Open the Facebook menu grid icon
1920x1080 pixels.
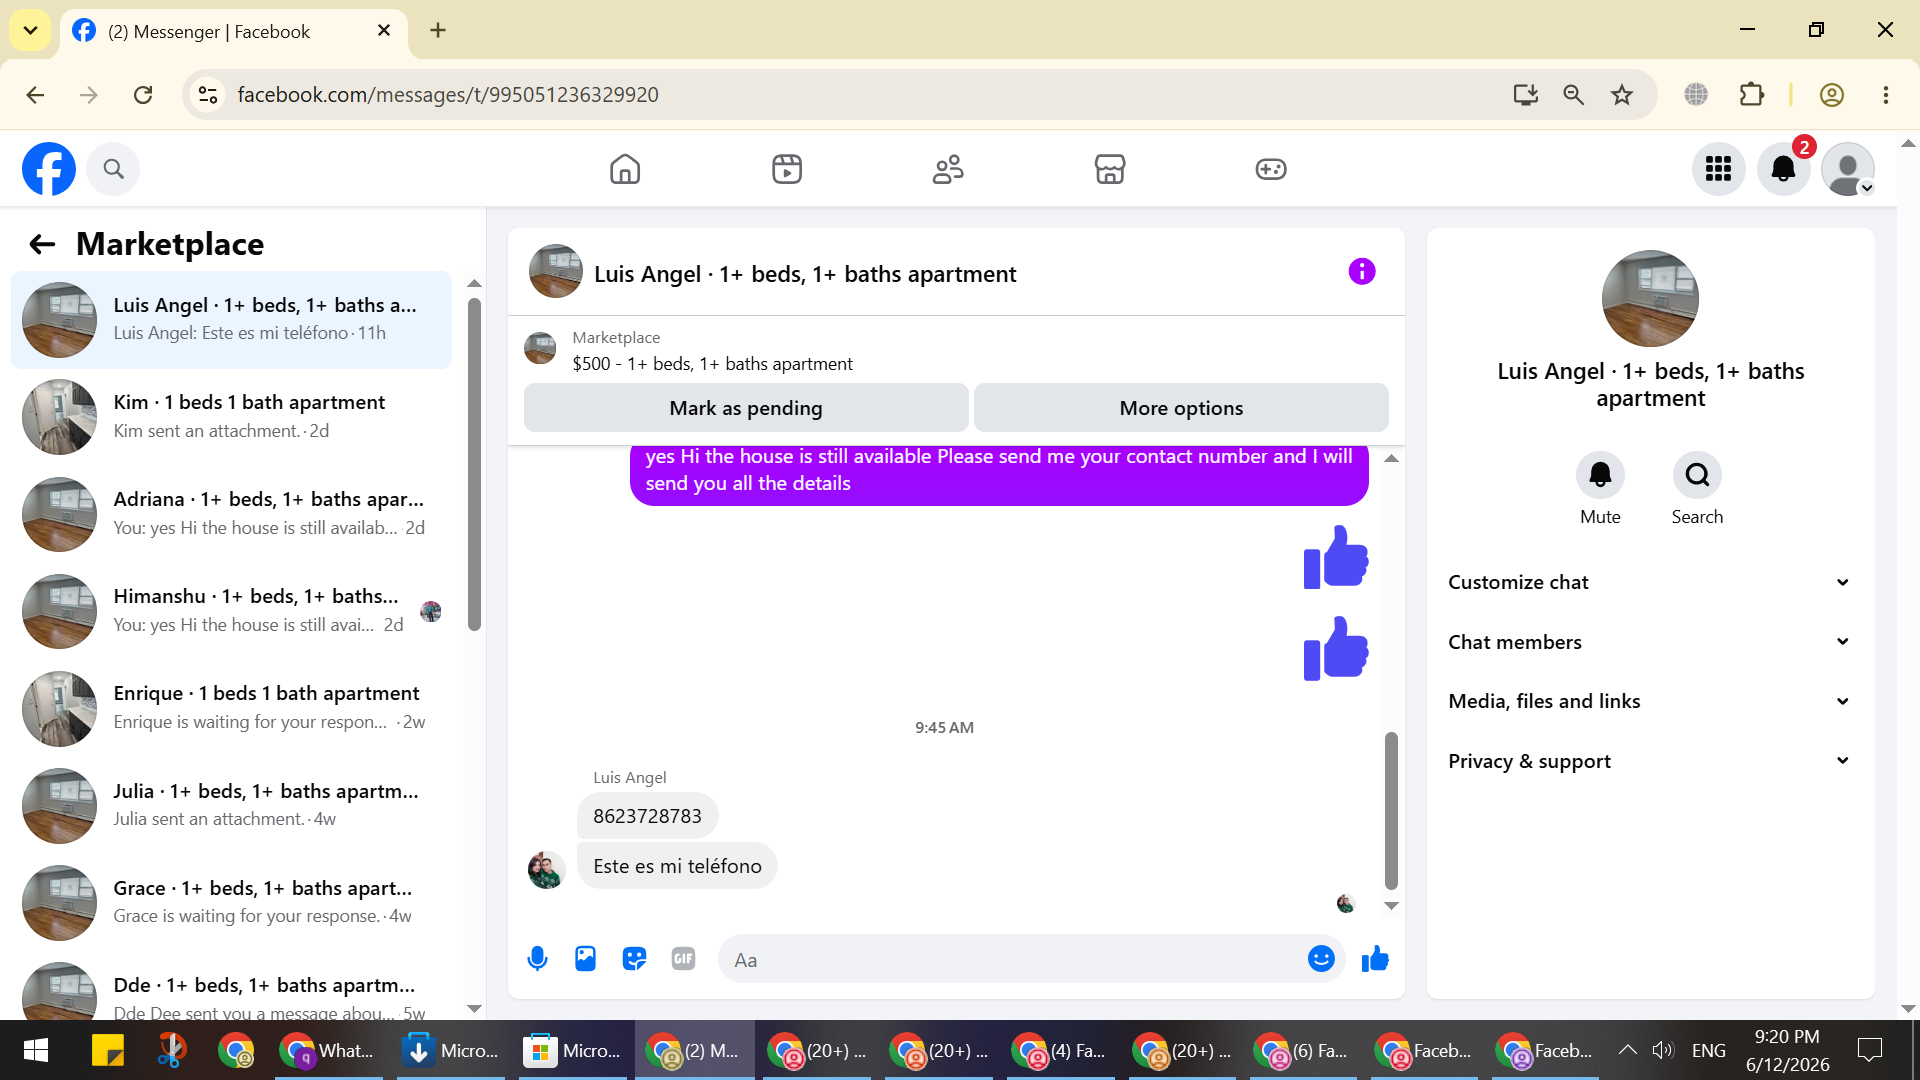1718,169
